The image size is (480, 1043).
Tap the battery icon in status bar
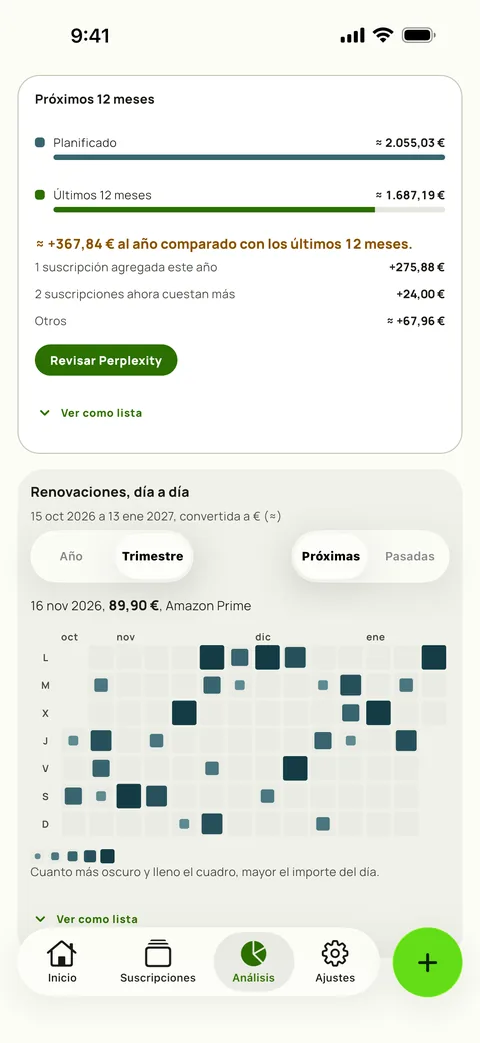pyautogui.click(x=419, y=35)
